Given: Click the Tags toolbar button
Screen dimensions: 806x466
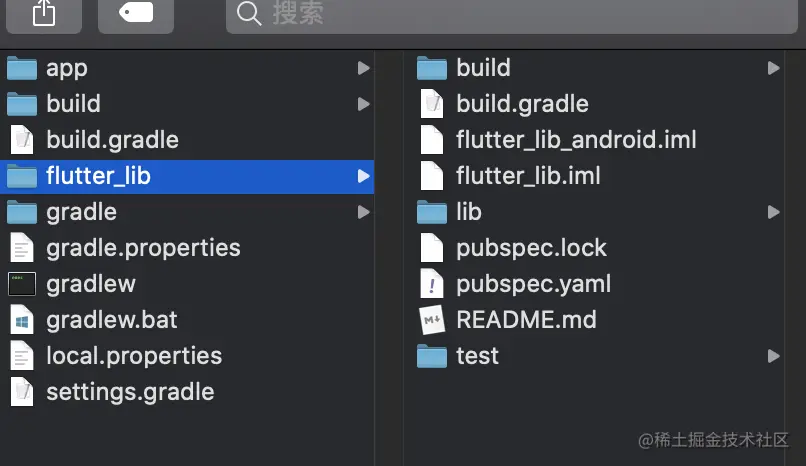Looking at the screenshot, I should point(136,12).
